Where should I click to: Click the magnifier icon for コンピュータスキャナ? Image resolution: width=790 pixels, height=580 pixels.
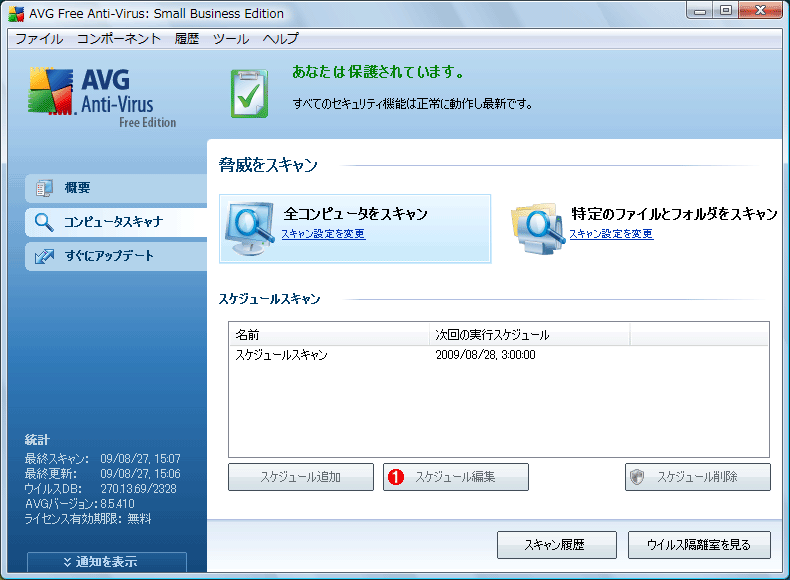(x=44, y=222)
